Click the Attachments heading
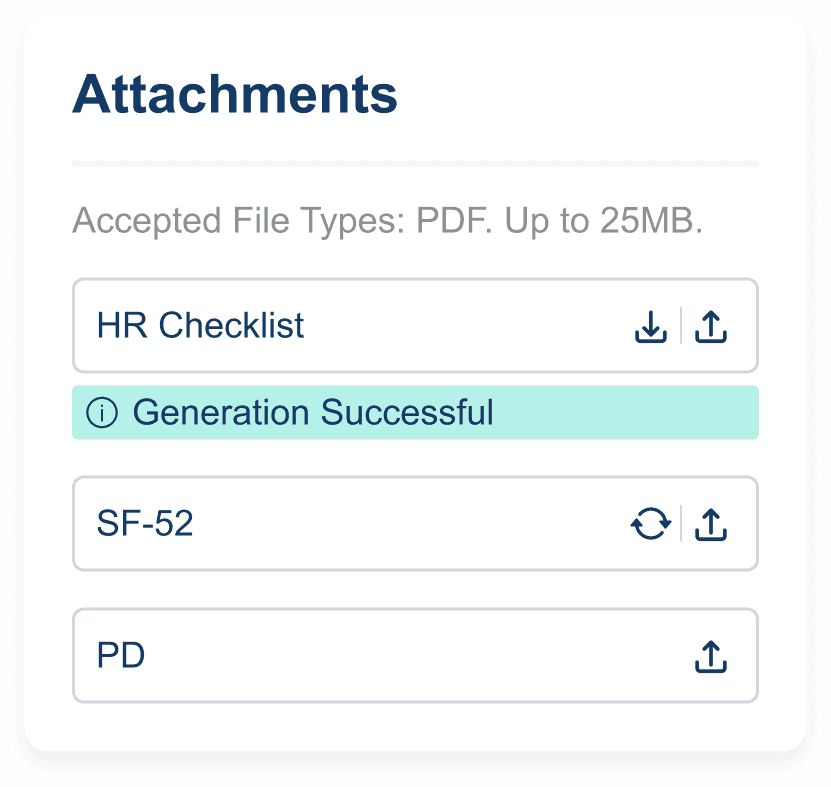This screenshot has height=787, width=831. 235,94
